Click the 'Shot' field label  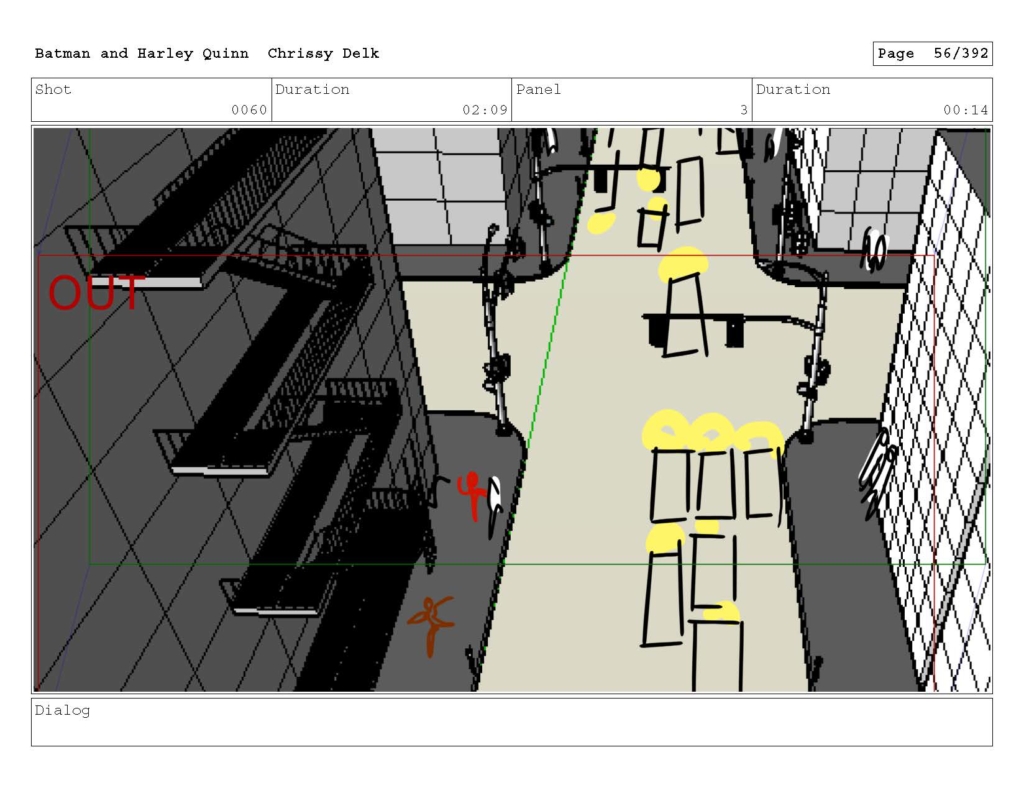(x=53, y=89)
